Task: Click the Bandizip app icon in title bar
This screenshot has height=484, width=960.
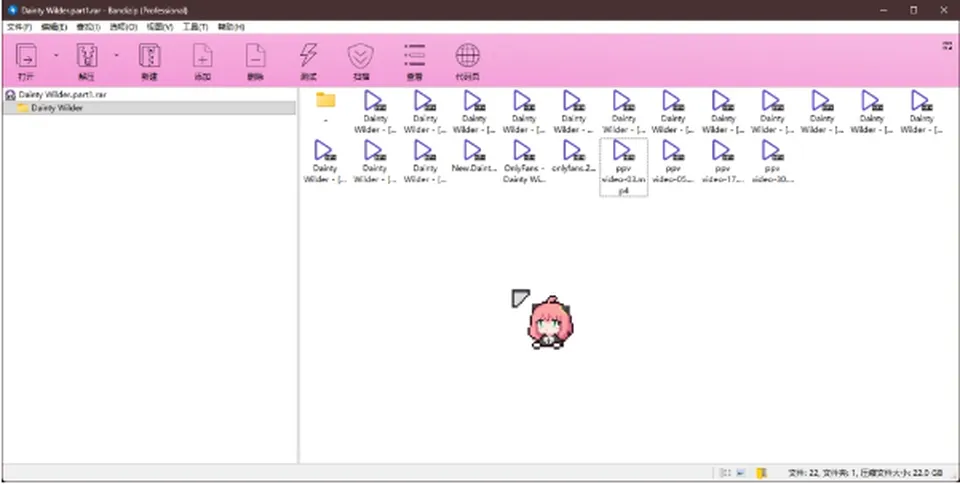Action: click(12, 10)
